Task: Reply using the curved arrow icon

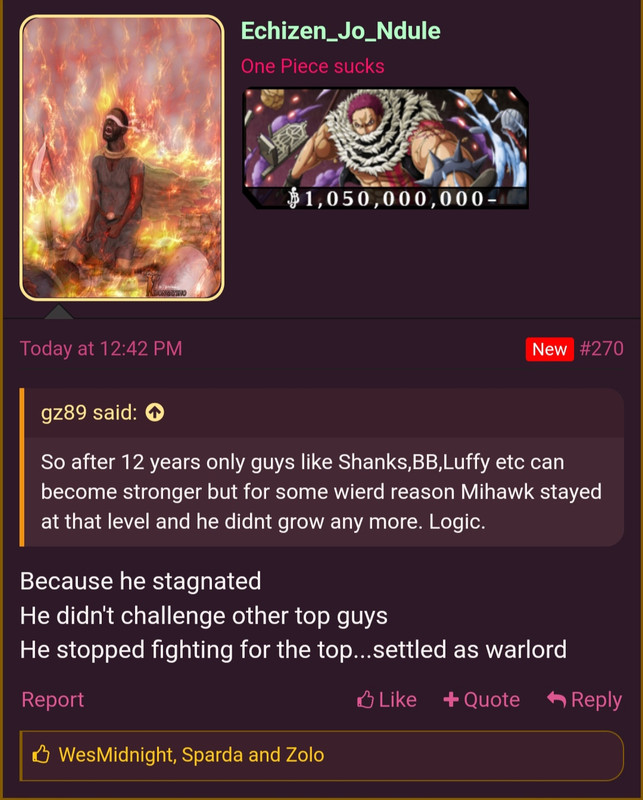Action: [556, 699]
